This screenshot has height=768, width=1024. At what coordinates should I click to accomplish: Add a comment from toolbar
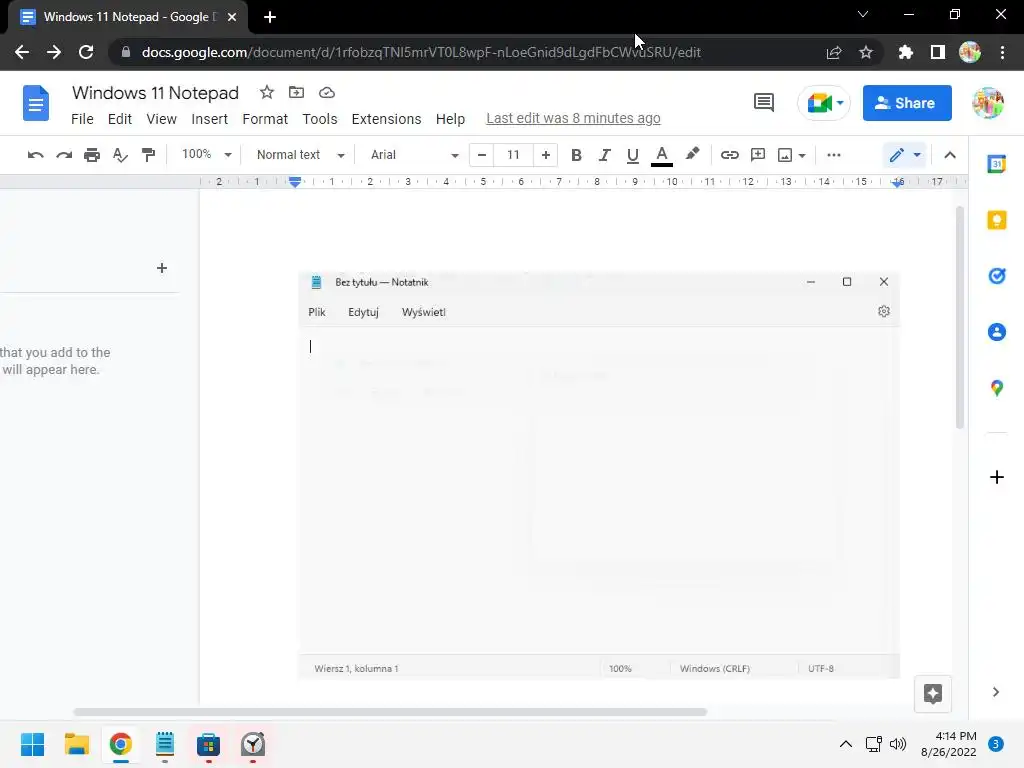[758, 155]
